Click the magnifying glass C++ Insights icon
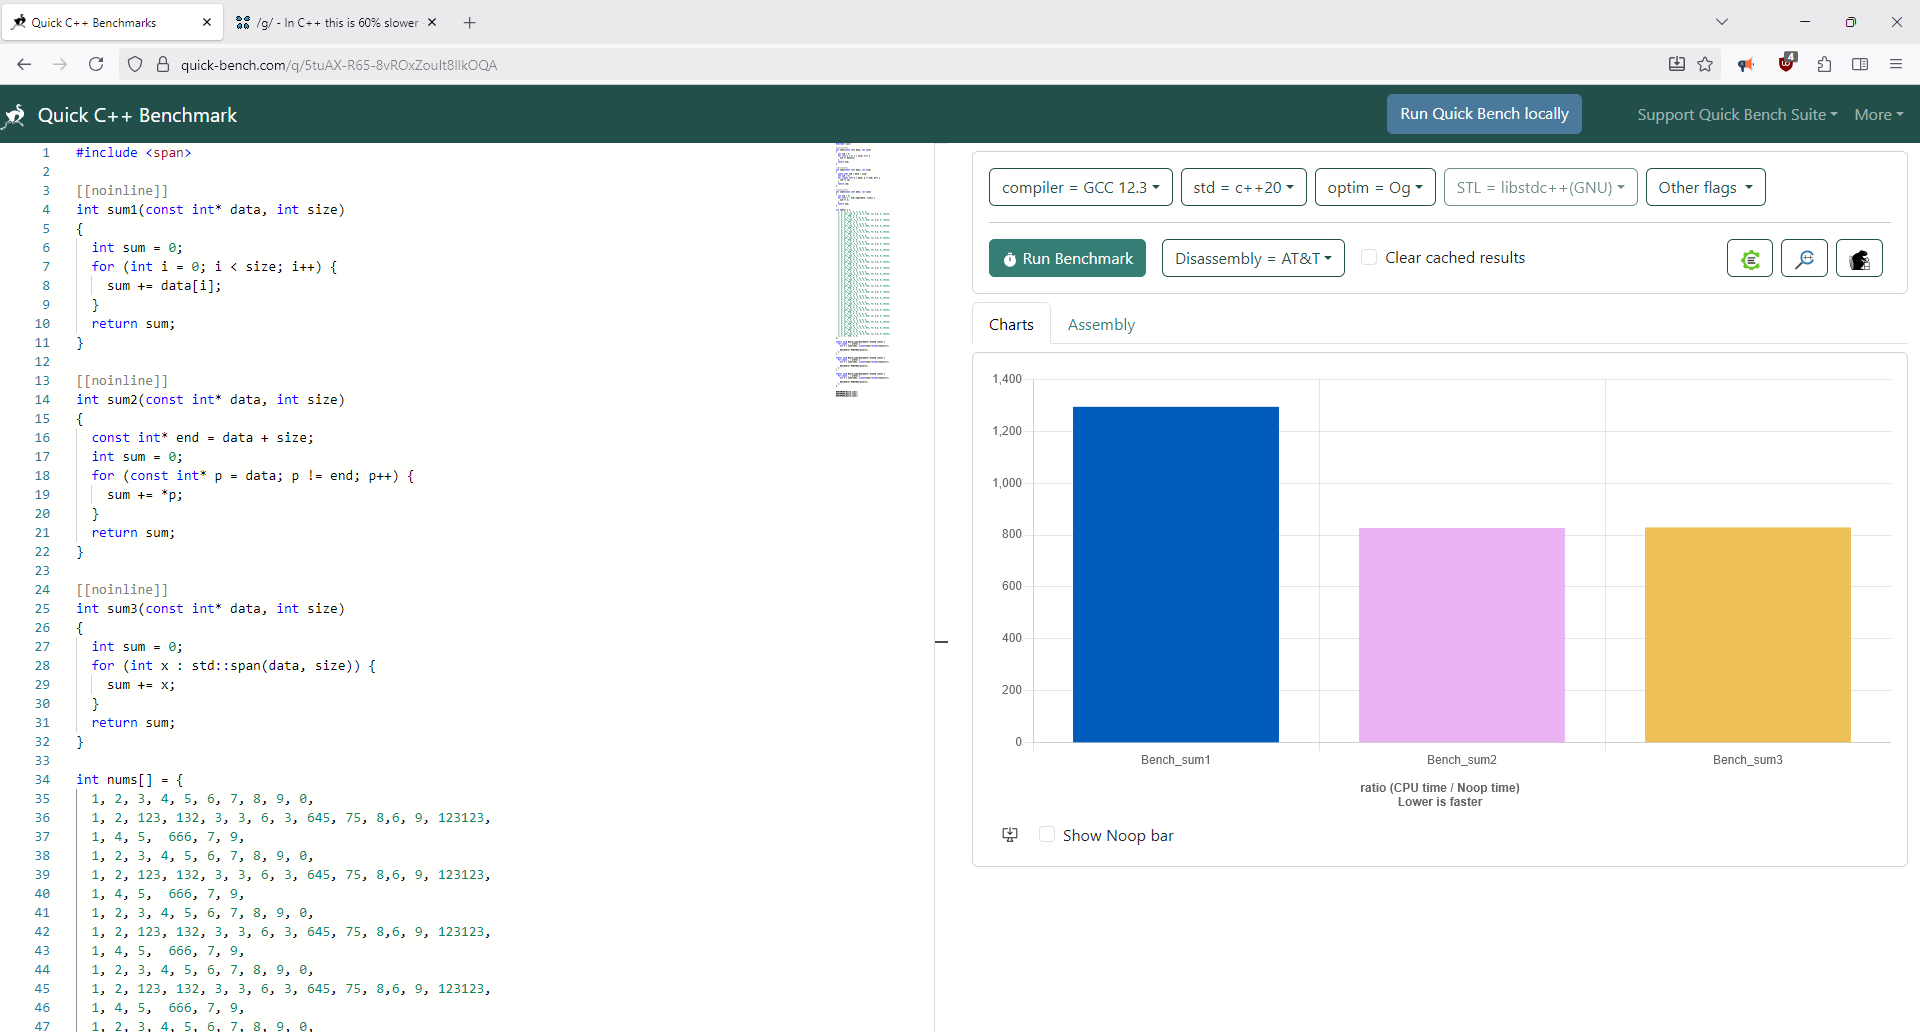1920x1032 pixels. [x=1804, y=259]
